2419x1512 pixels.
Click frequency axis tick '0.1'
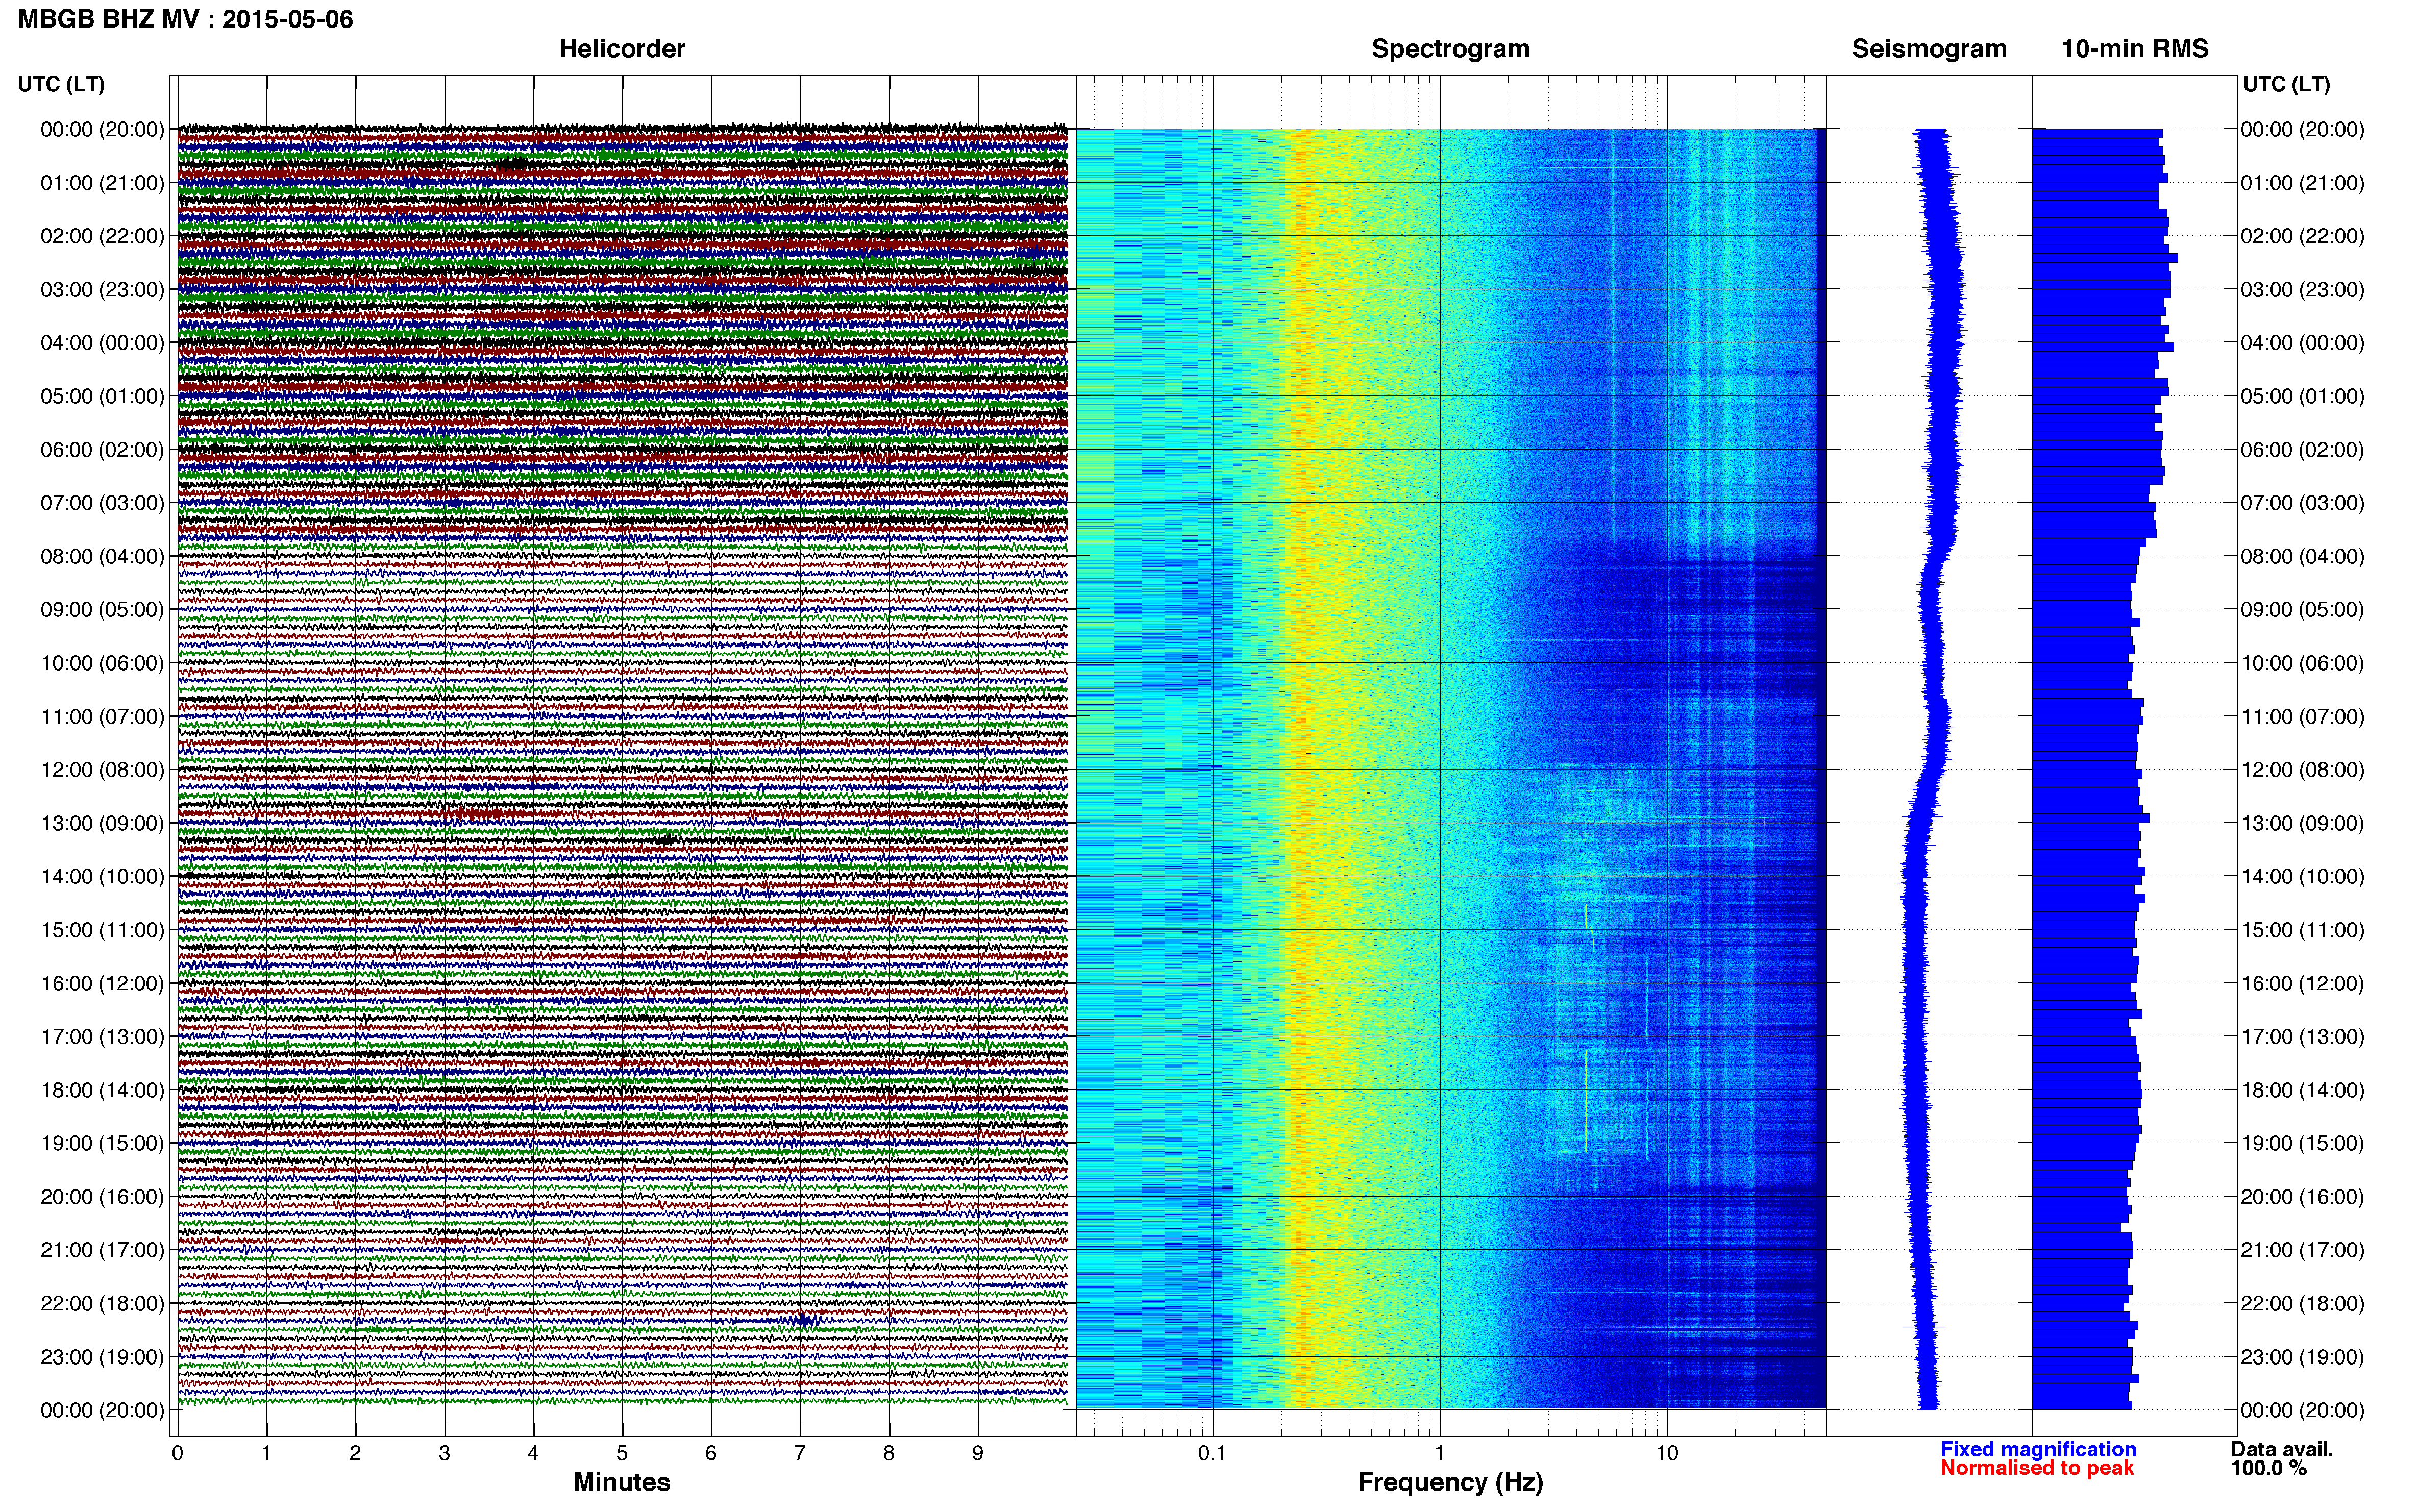coord(1212,1453)
